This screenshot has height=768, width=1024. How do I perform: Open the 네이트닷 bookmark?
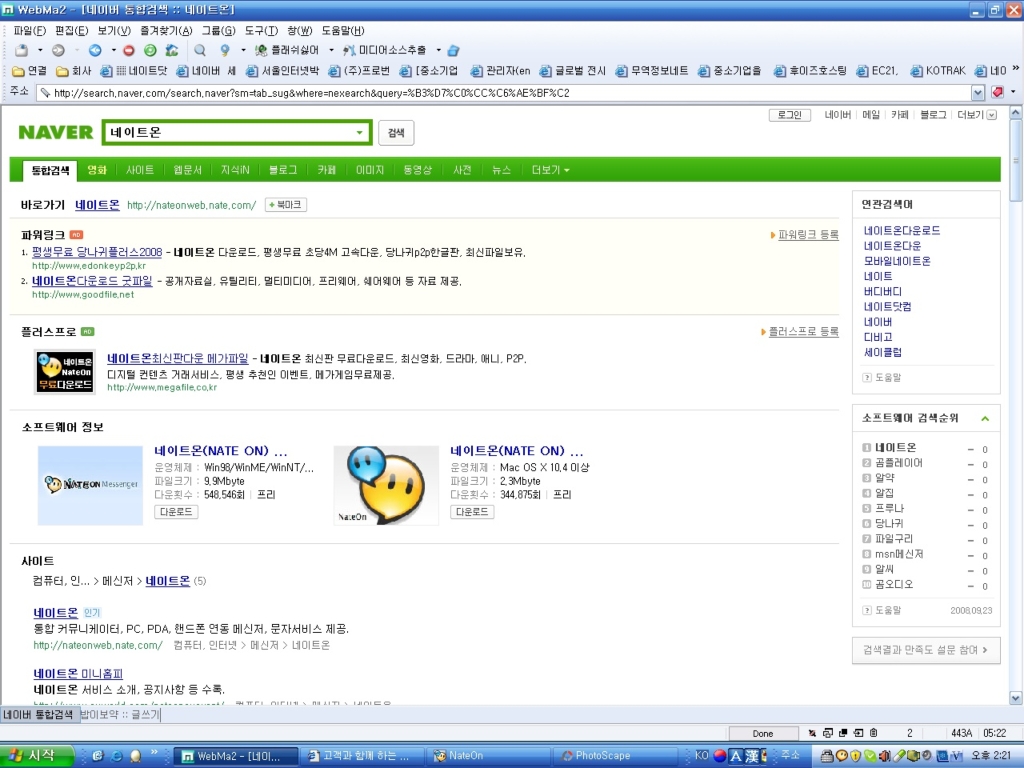(x=133, y=71)
